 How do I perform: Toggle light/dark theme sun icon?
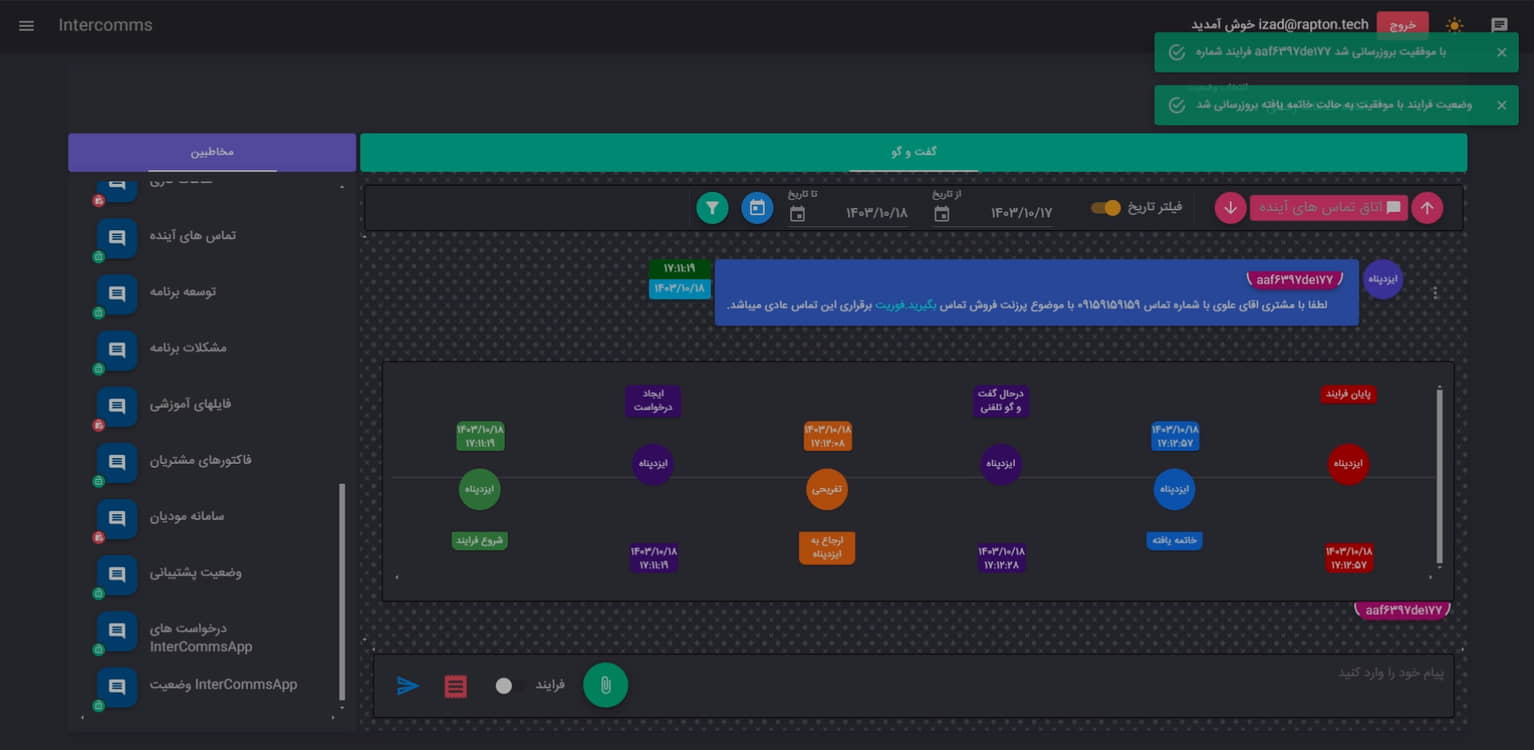(x=1454, y=25)
